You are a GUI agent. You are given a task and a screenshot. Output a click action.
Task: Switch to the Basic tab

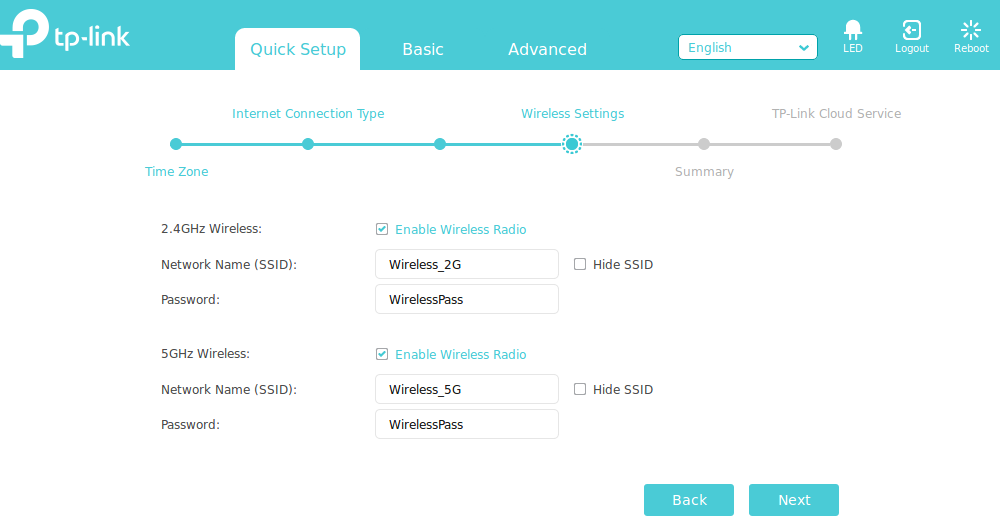point(422,49)
